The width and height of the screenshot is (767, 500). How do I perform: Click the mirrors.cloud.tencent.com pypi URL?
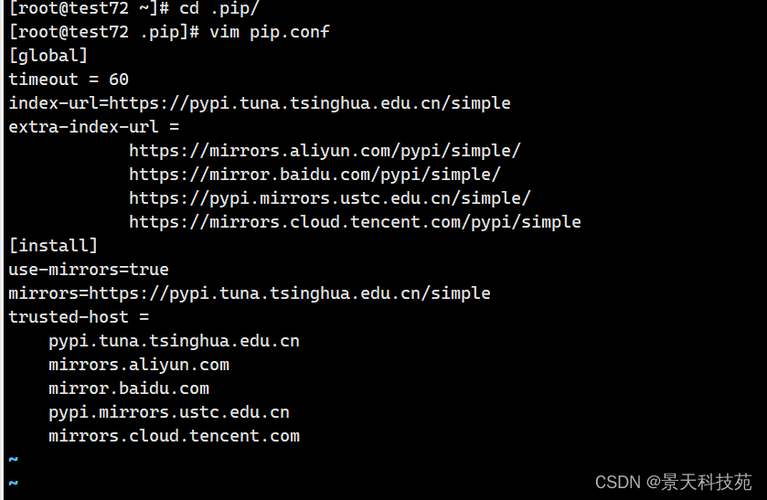point(355,222)
